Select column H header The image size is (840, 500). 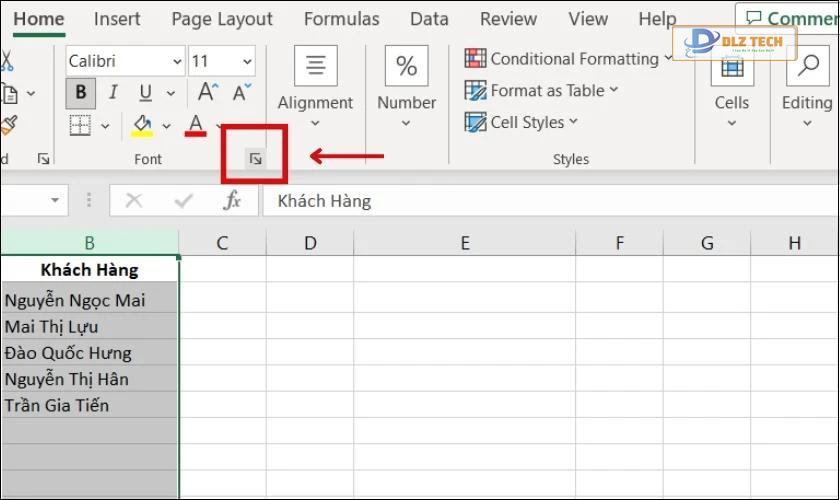(795, 243)
